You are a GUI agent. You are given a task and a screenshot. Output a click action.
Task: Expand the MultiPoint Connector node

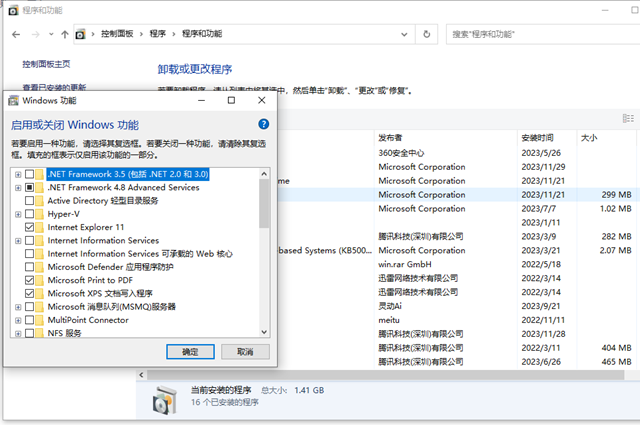point(18,320)
